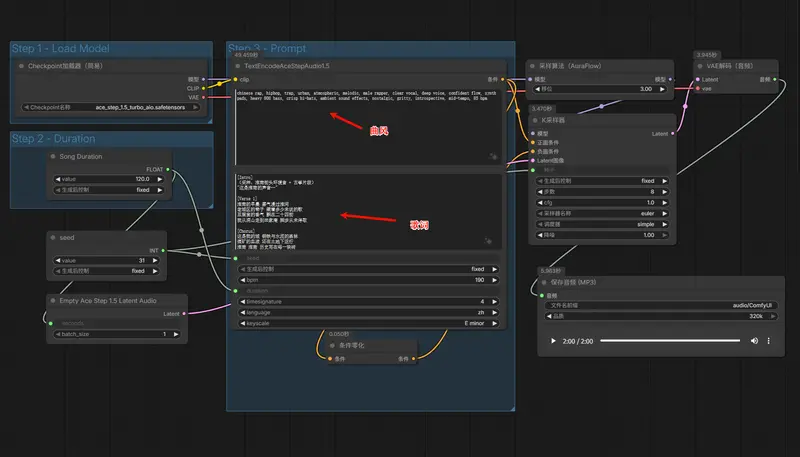
Task: Edit the 文件名前缀 audio/ComfyUI field
Action: (661, 305)
